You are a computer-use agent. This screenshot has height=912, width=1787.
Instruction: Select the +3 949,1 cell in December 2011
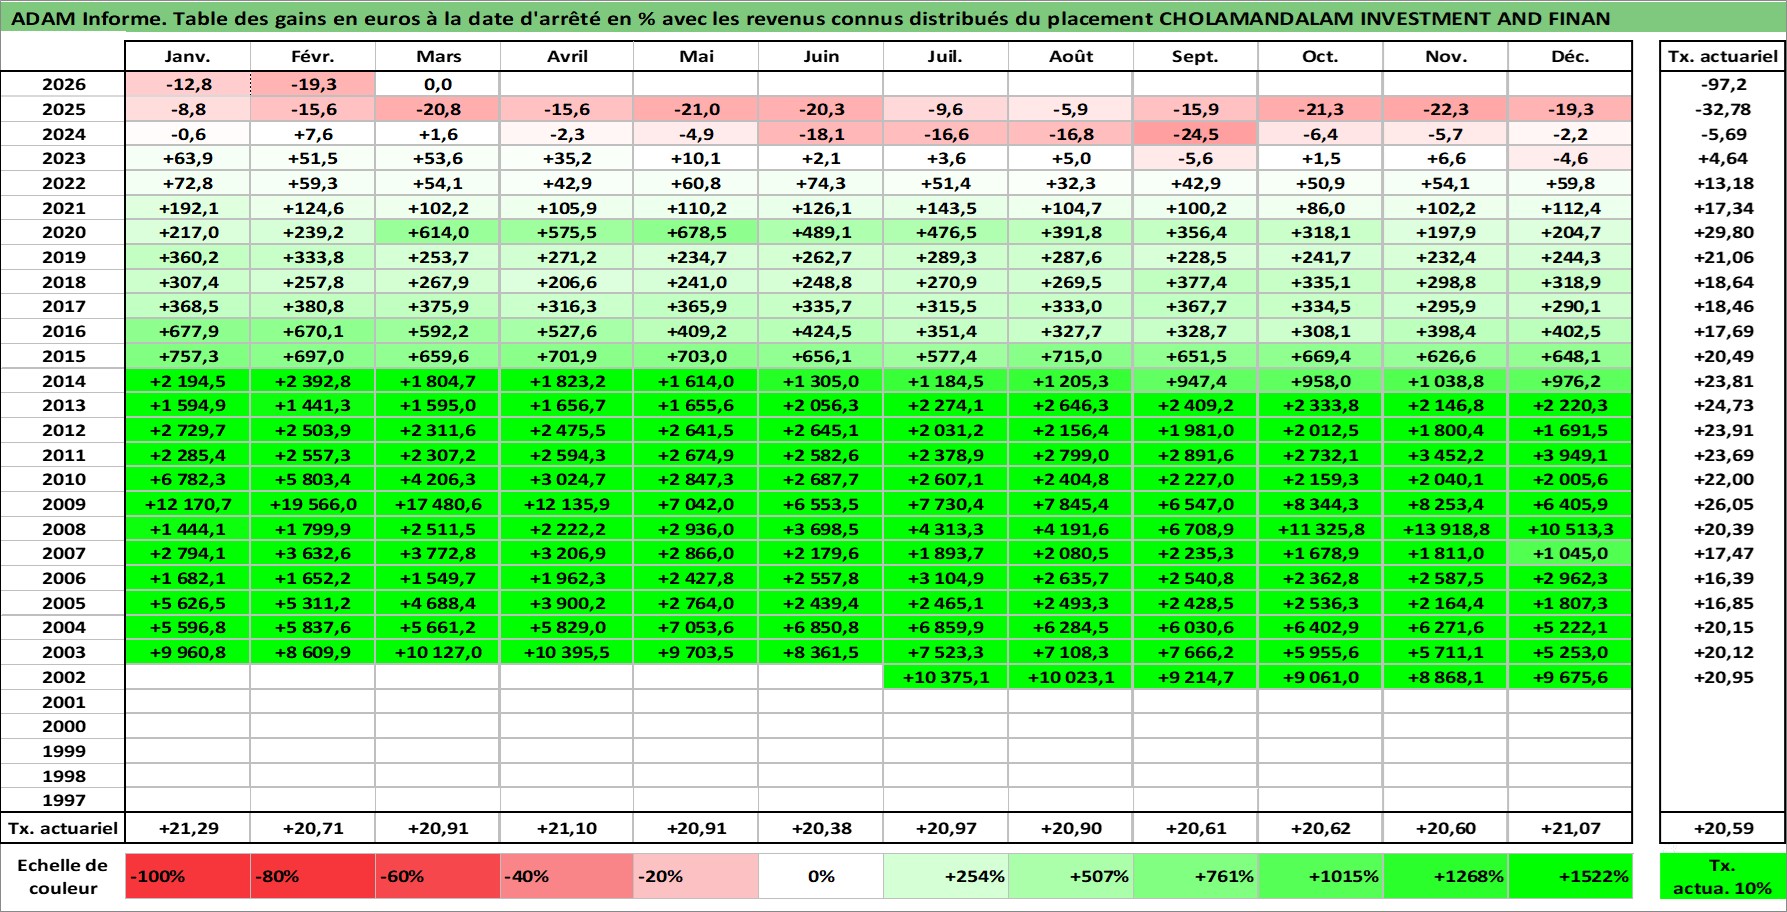pyautogui.click(x=1570, y=455)
